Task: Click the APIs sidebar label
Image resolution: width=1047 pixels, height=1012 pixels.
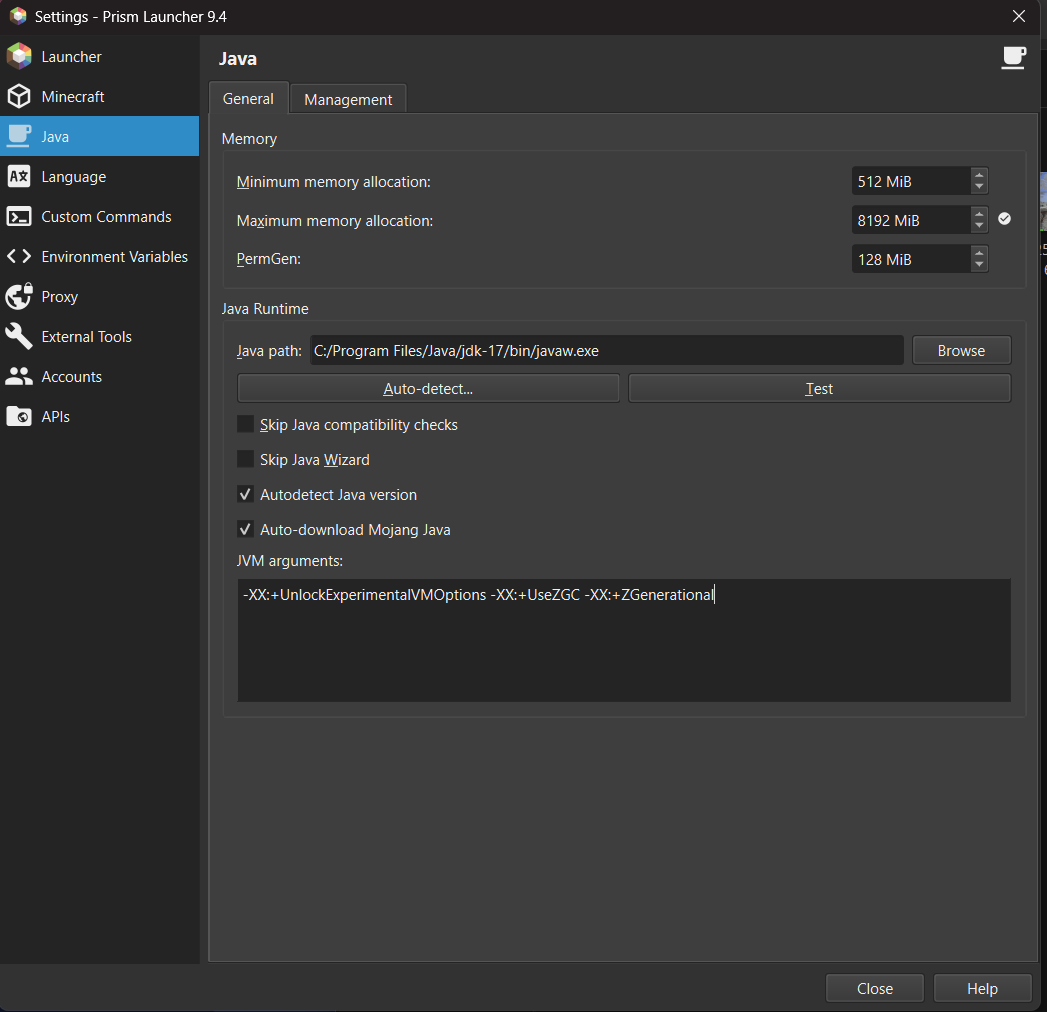Action: (55, 417)
